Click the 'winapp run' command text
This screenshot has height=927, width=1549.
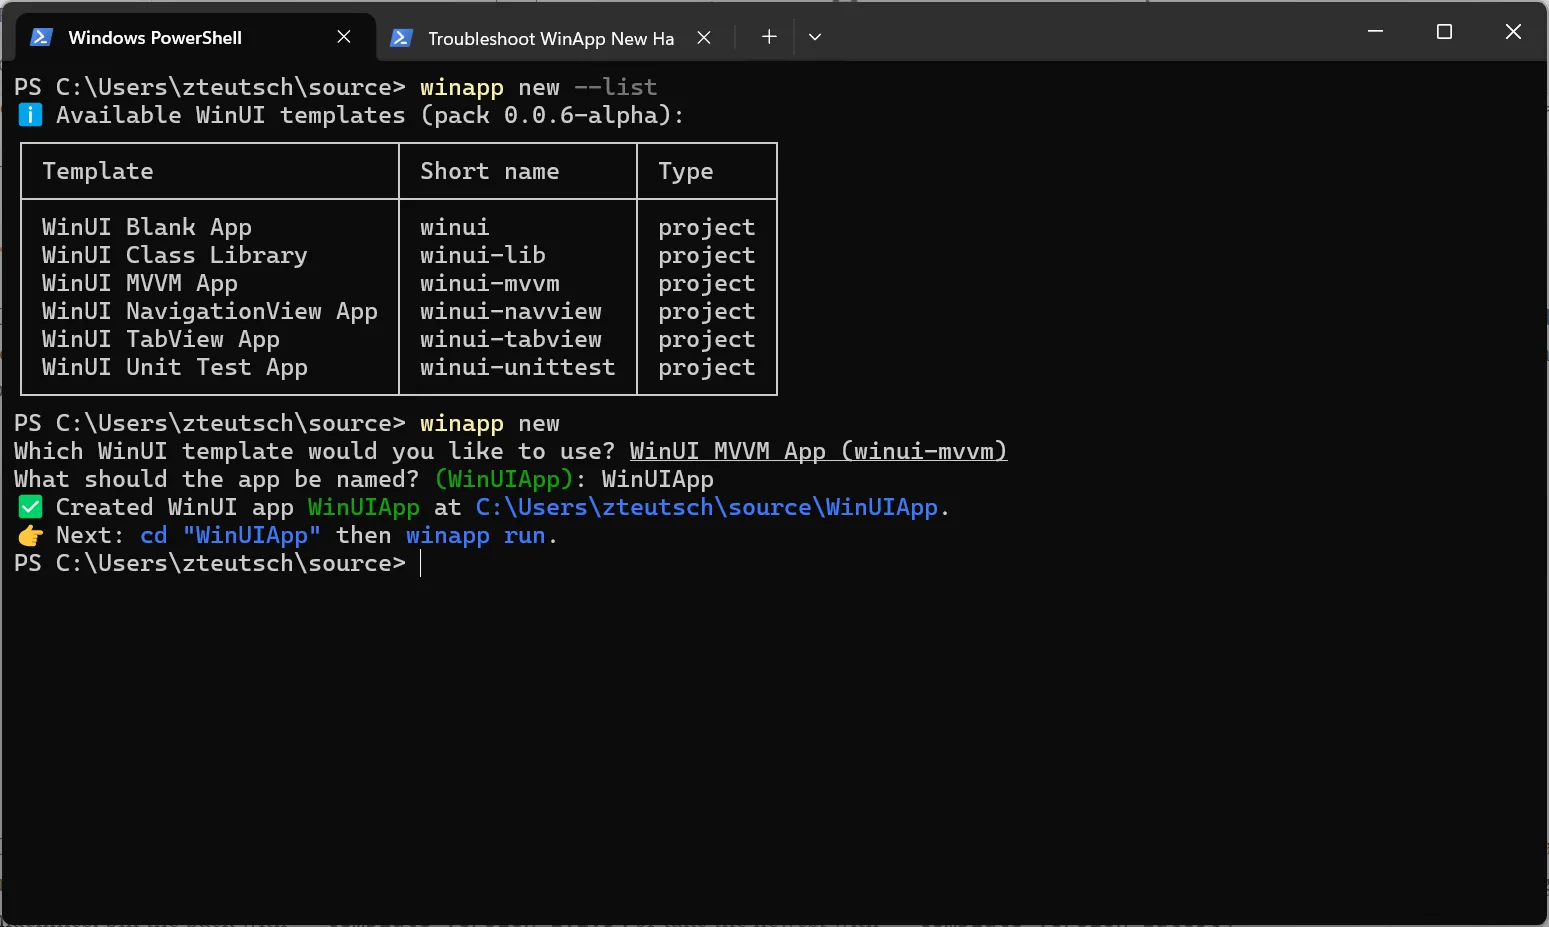pos(475,535)
